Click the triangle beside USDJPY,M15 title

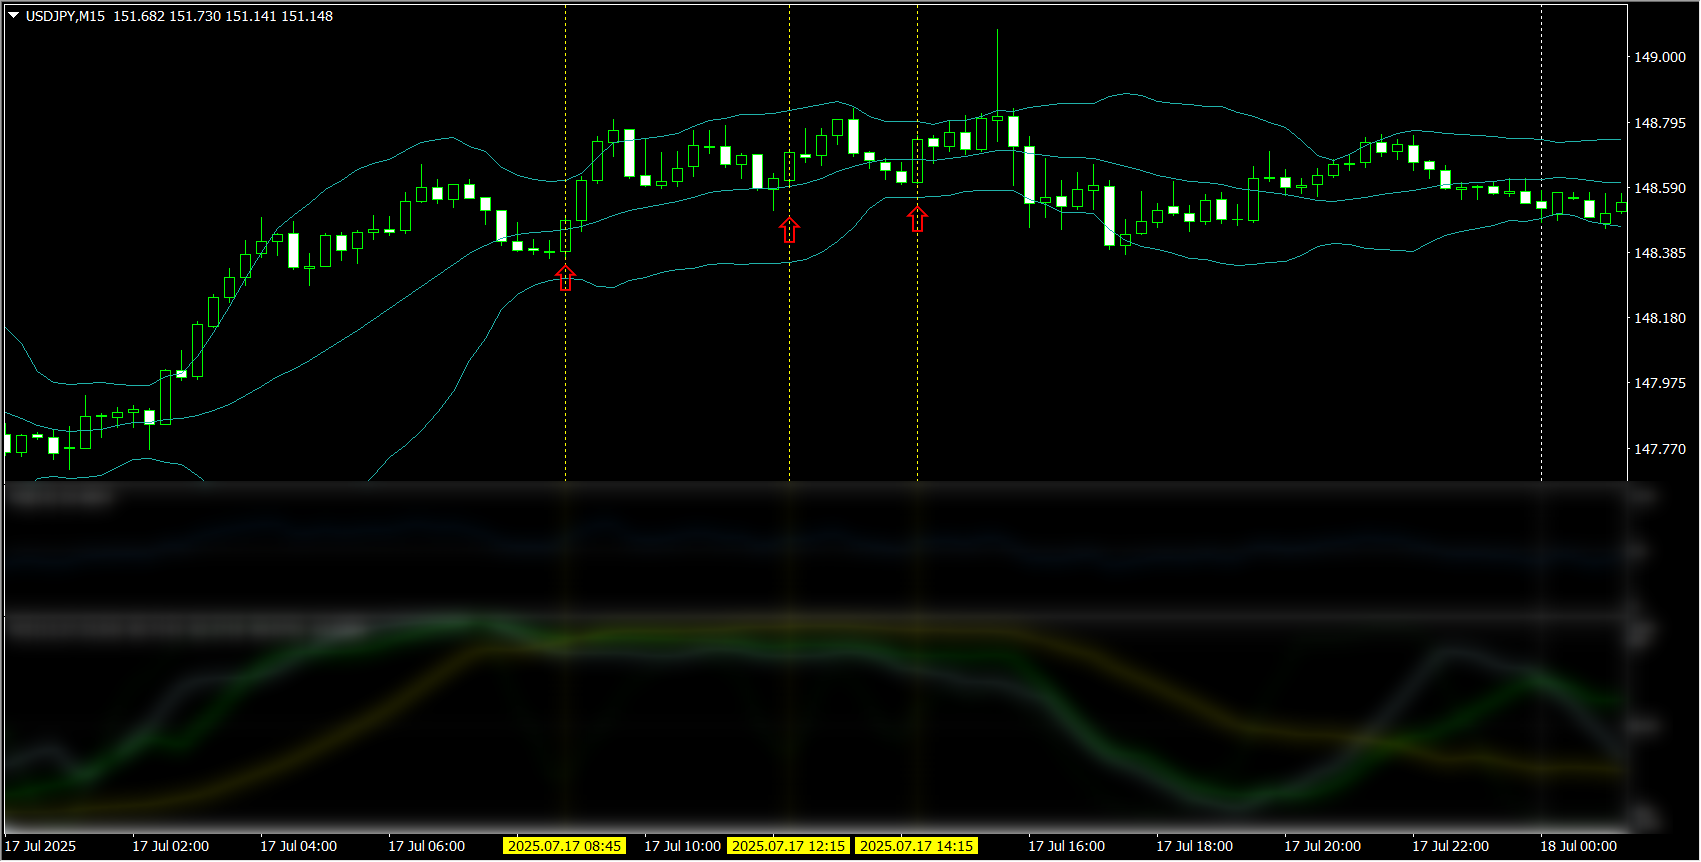click(14, 16)
